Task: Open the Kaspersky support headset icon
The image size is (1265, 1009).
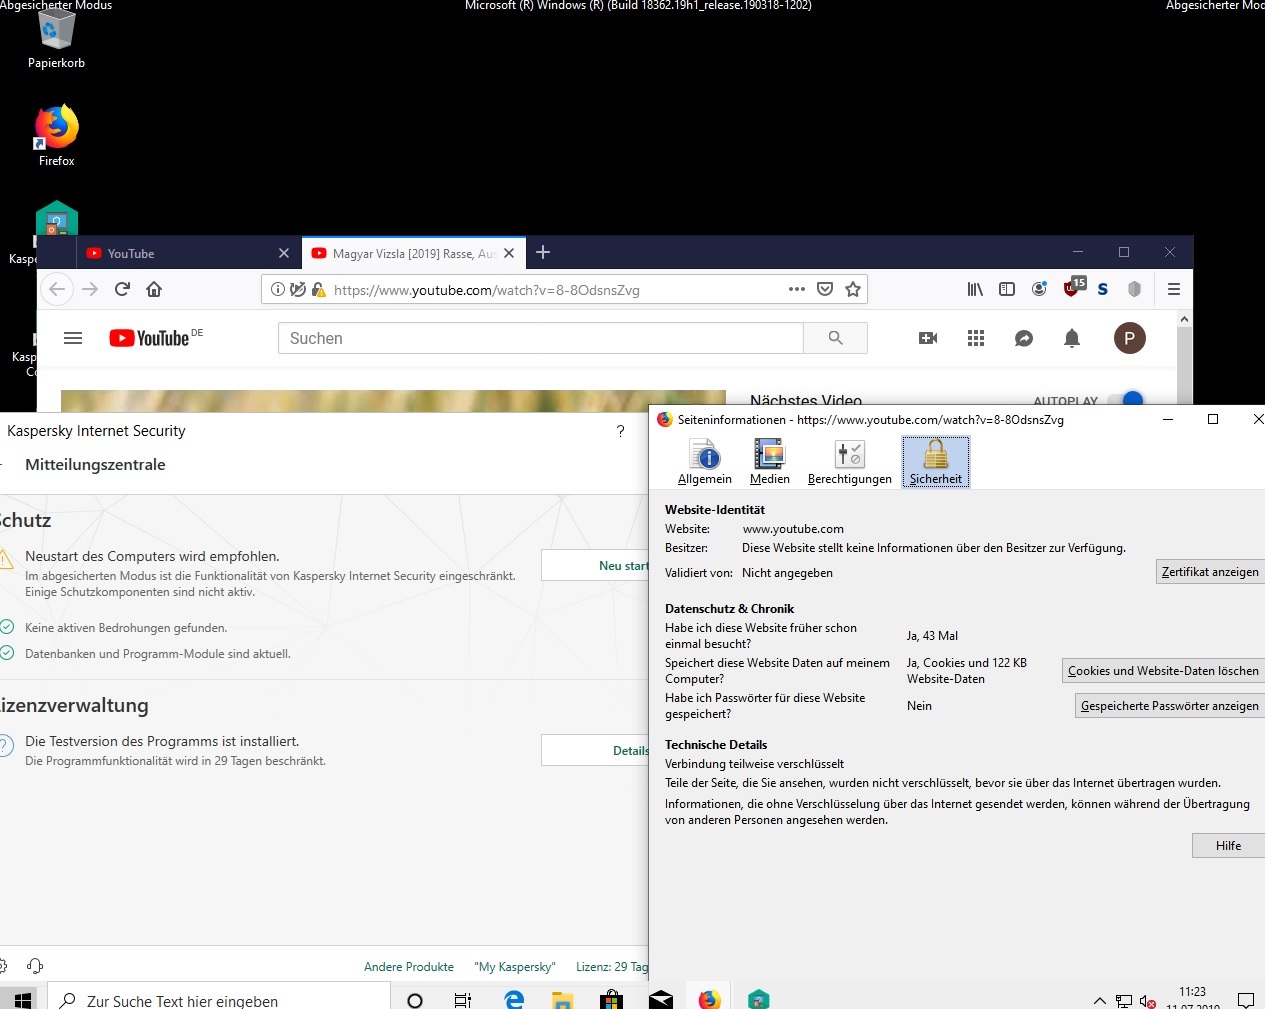Action: pyautogui.click(x=35, y=966)
